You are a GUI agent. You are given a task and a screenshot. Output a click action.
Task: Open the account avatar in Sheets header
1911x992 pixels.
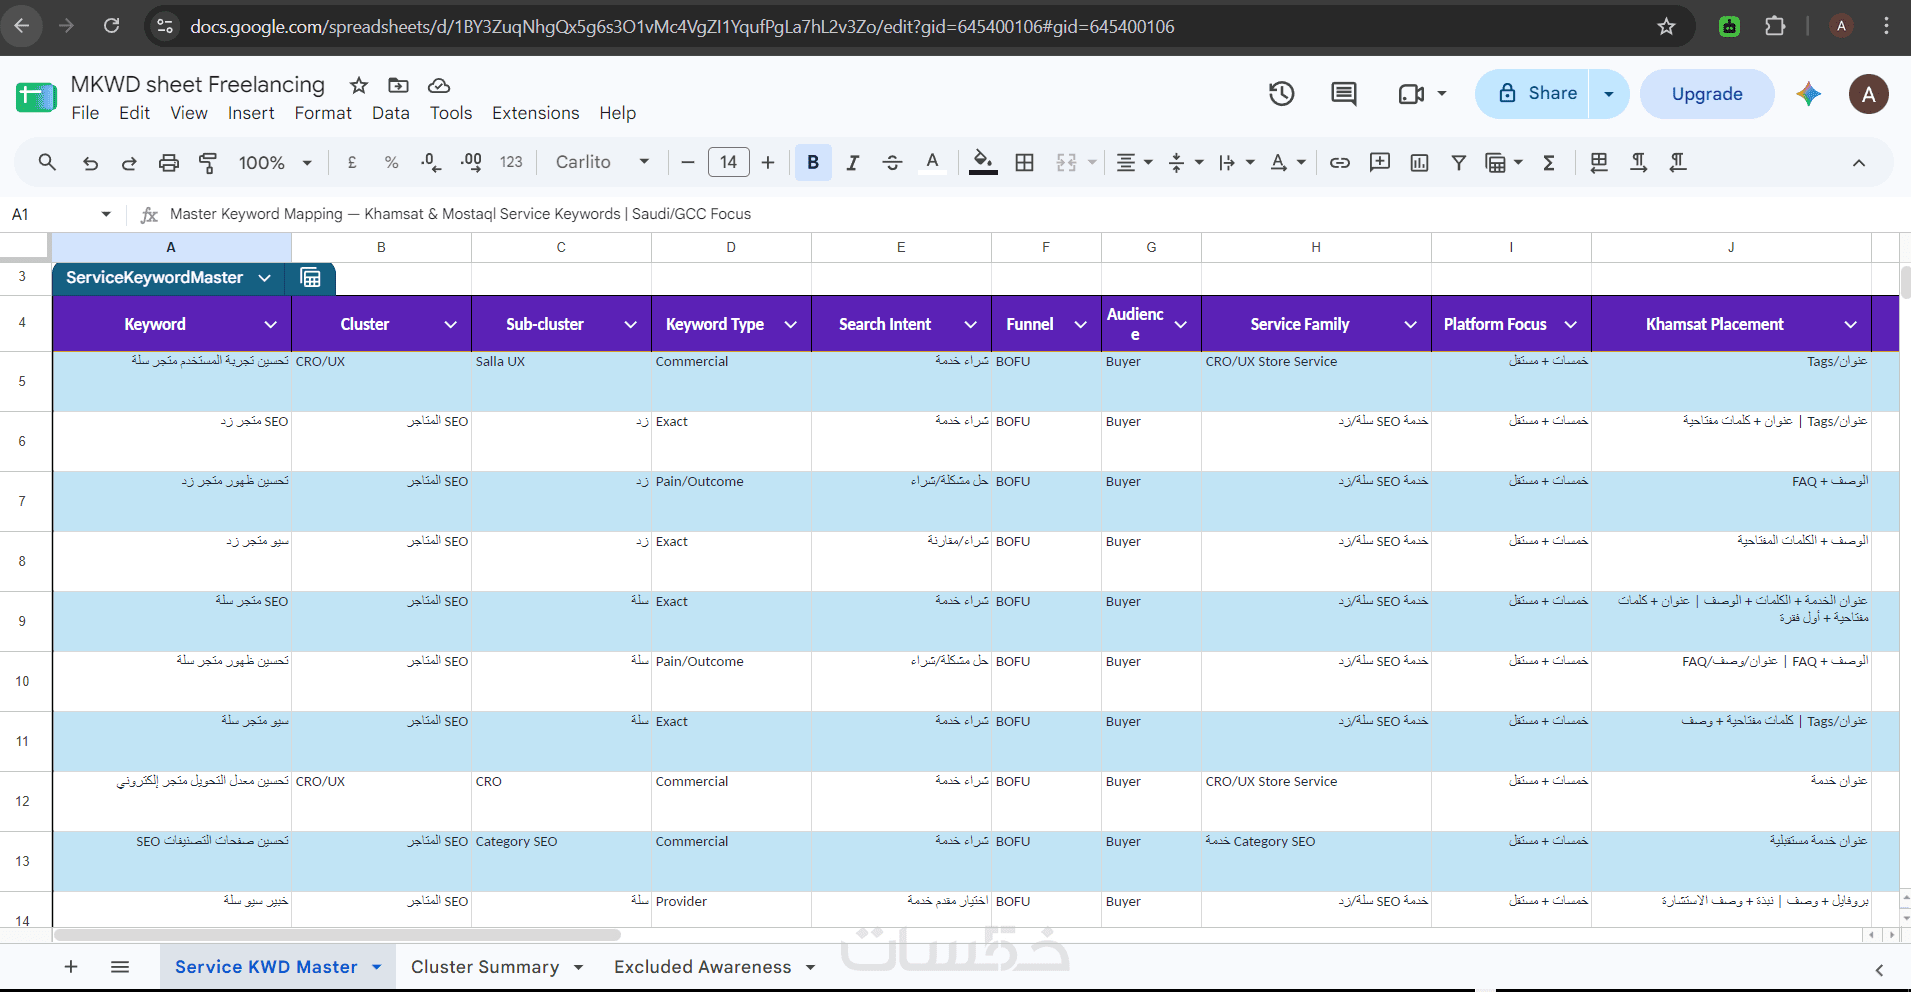[1868, 94]
